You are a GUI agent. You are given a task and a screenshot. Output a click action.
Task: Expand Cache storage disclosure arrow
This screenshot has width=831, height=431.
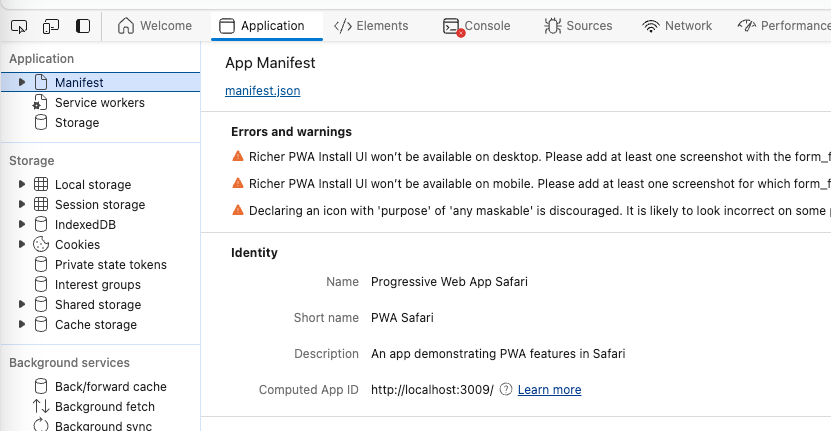click(x=22, y=325)
